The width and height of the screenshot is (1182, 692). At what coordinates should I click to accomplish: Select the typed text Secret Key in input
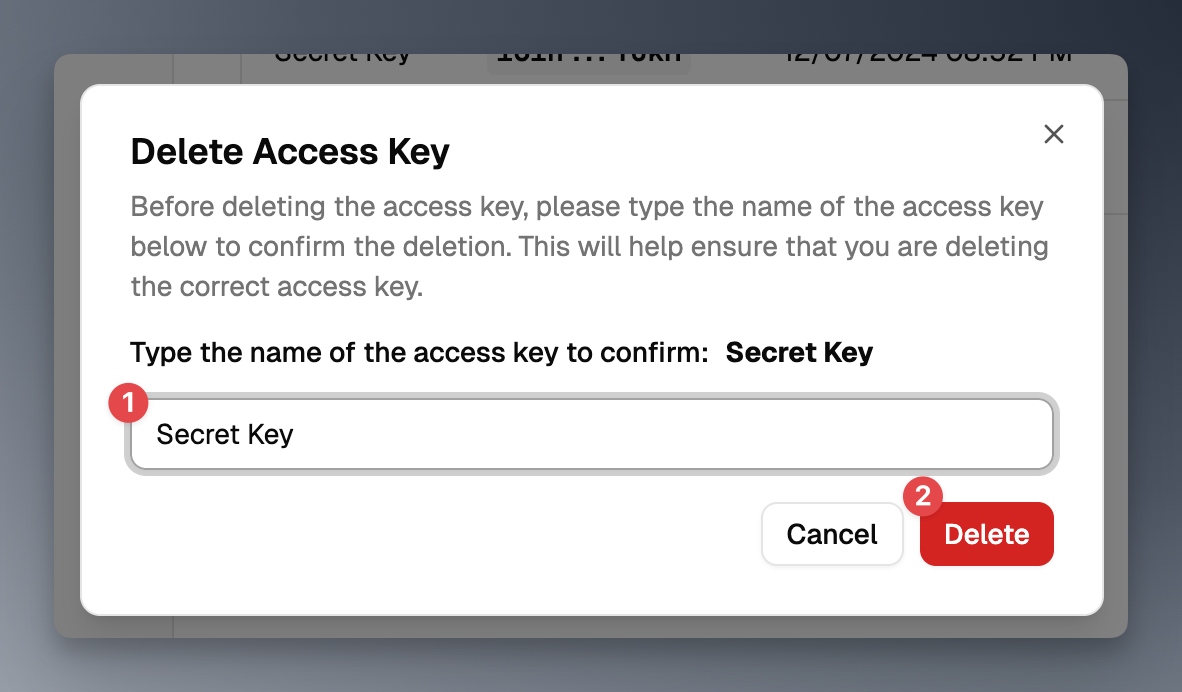click(x=225, y=434)
